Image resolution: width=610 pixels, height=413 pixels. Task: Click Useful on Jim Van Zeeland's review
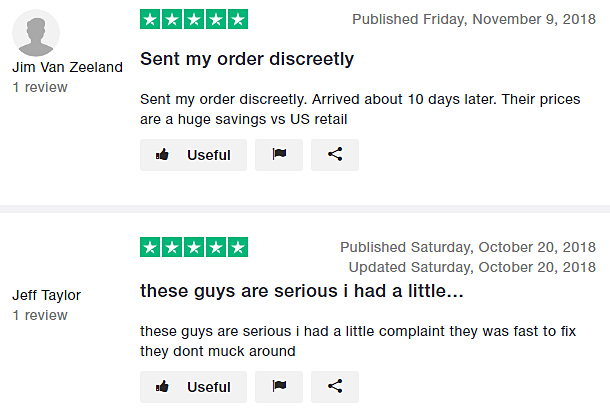[193, 155]
